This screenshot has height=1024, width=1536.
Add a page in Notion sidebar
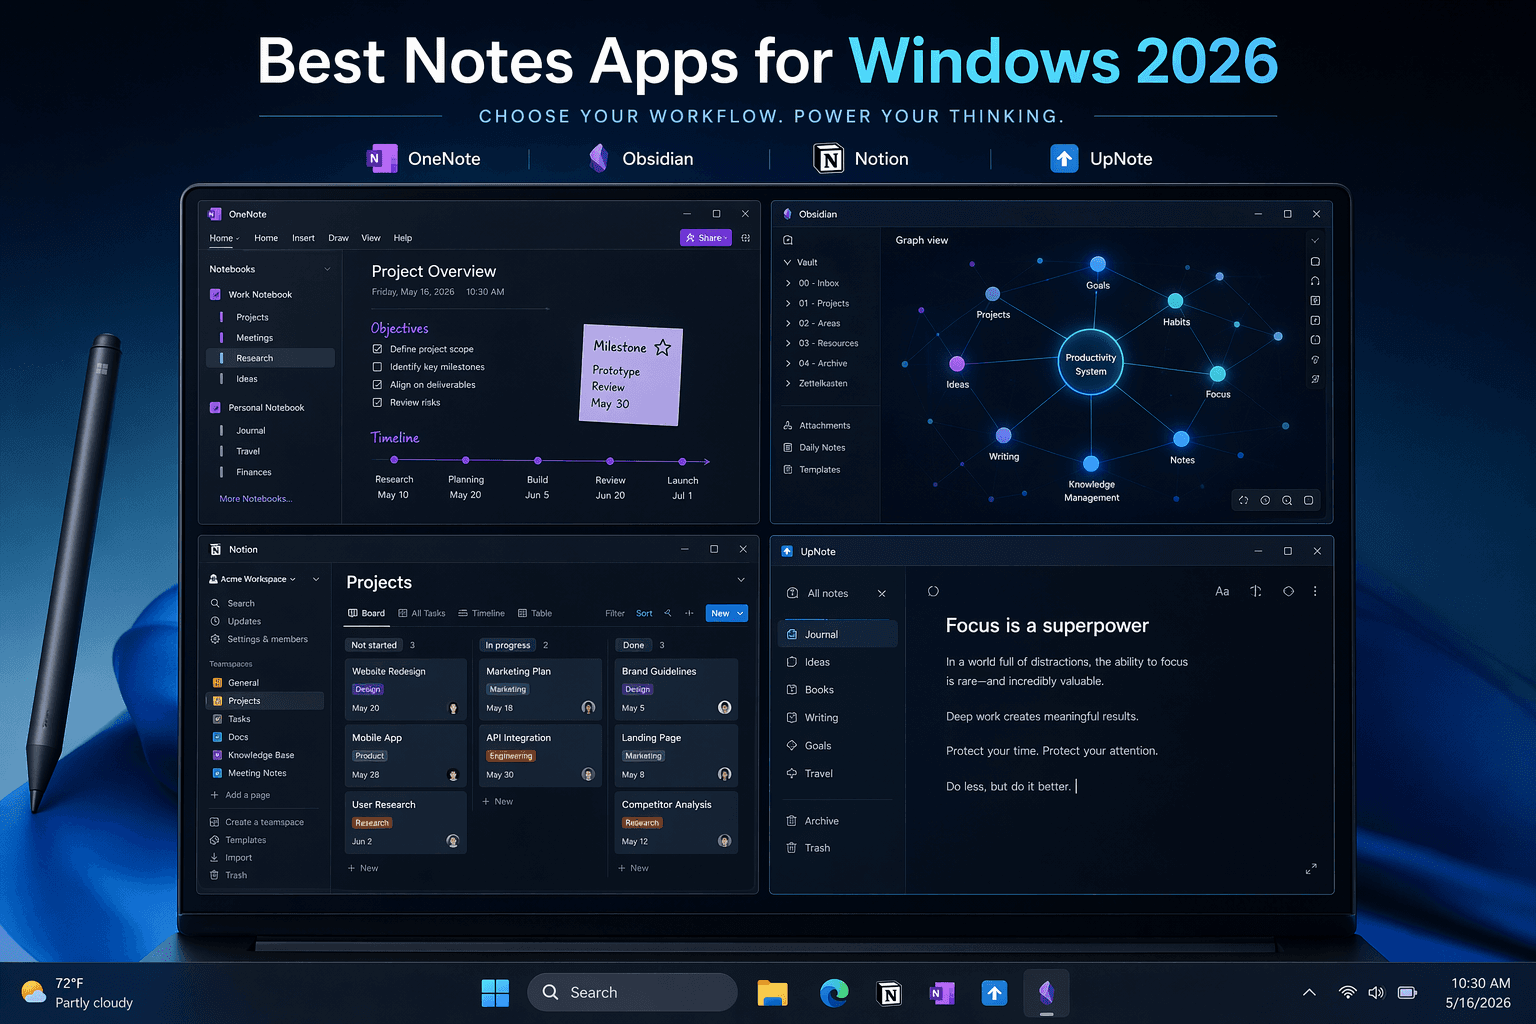(x=240, y=795)
